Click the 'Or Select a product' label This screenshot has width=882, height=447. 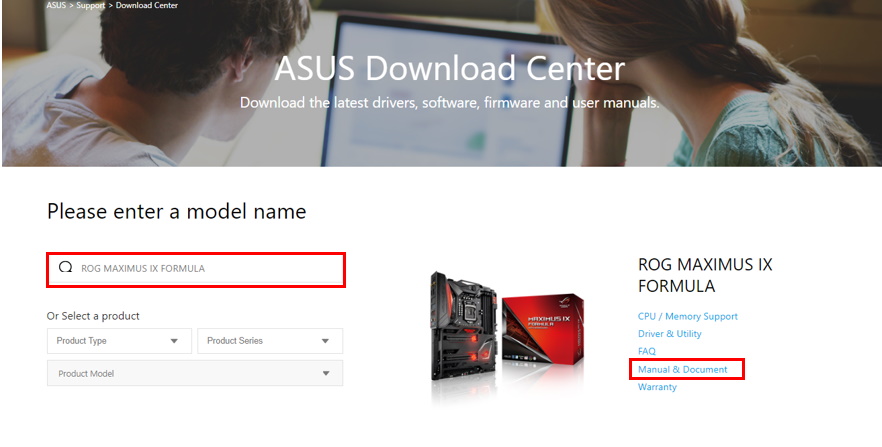click(93, 316)
